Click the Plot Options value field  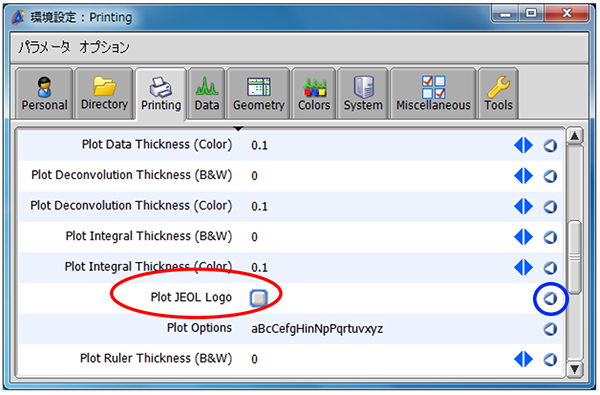coord(317,329)
